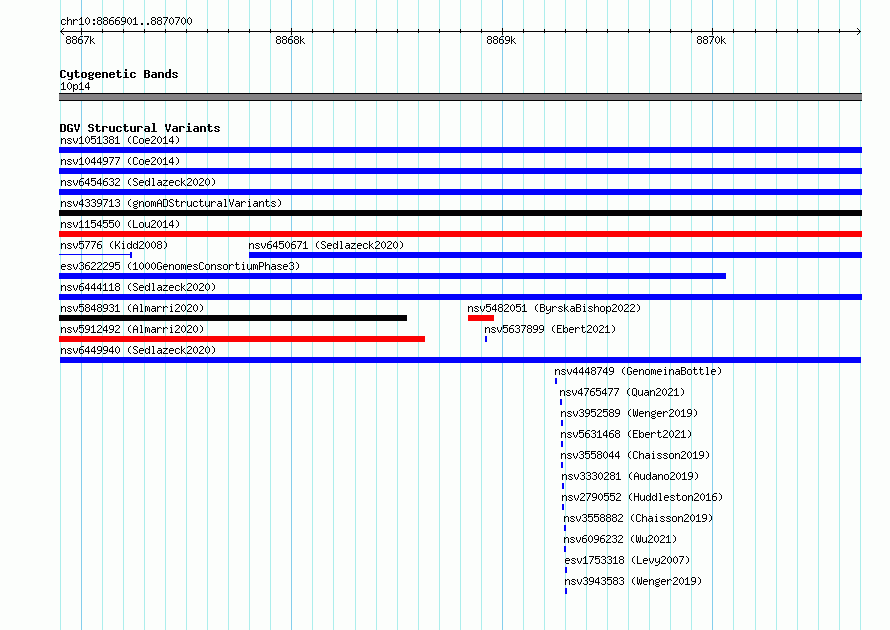Open nsv3952589 (Wenger2019) label
The height and width of the screenshot is (630, 890).
(x=629, y=413)
